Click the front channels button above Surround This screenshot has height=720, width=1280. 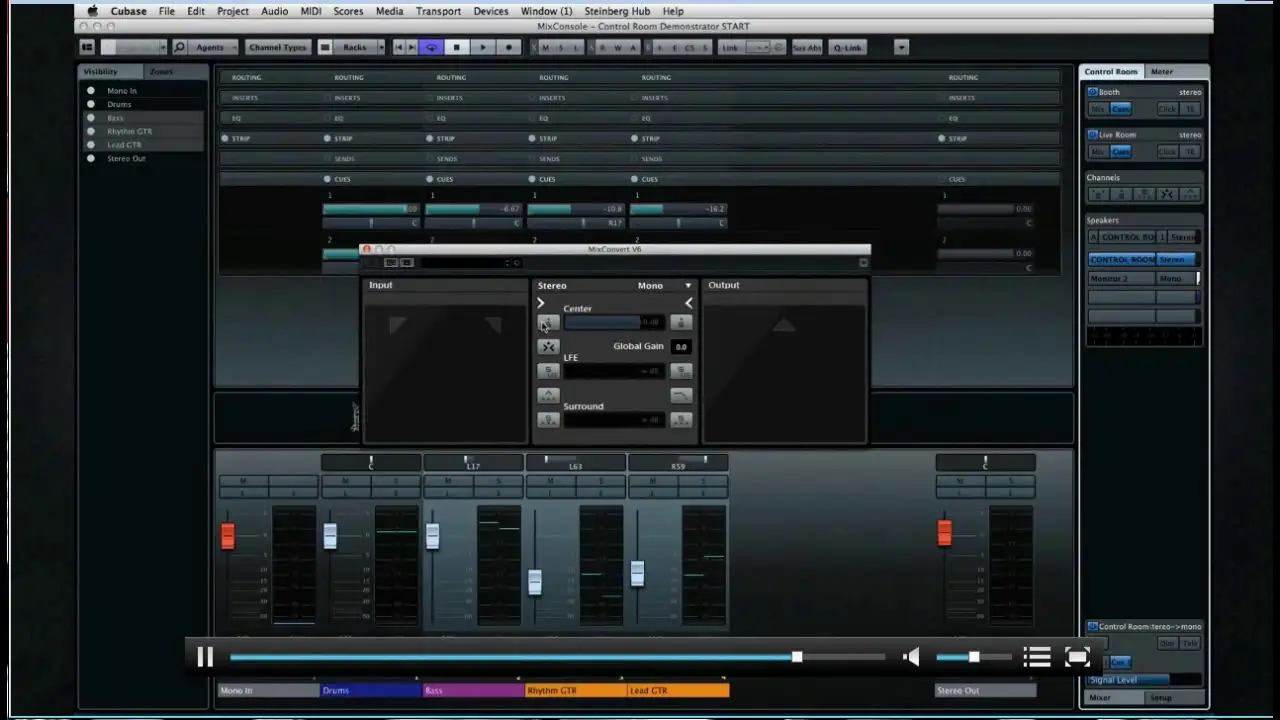coord(548,395)
